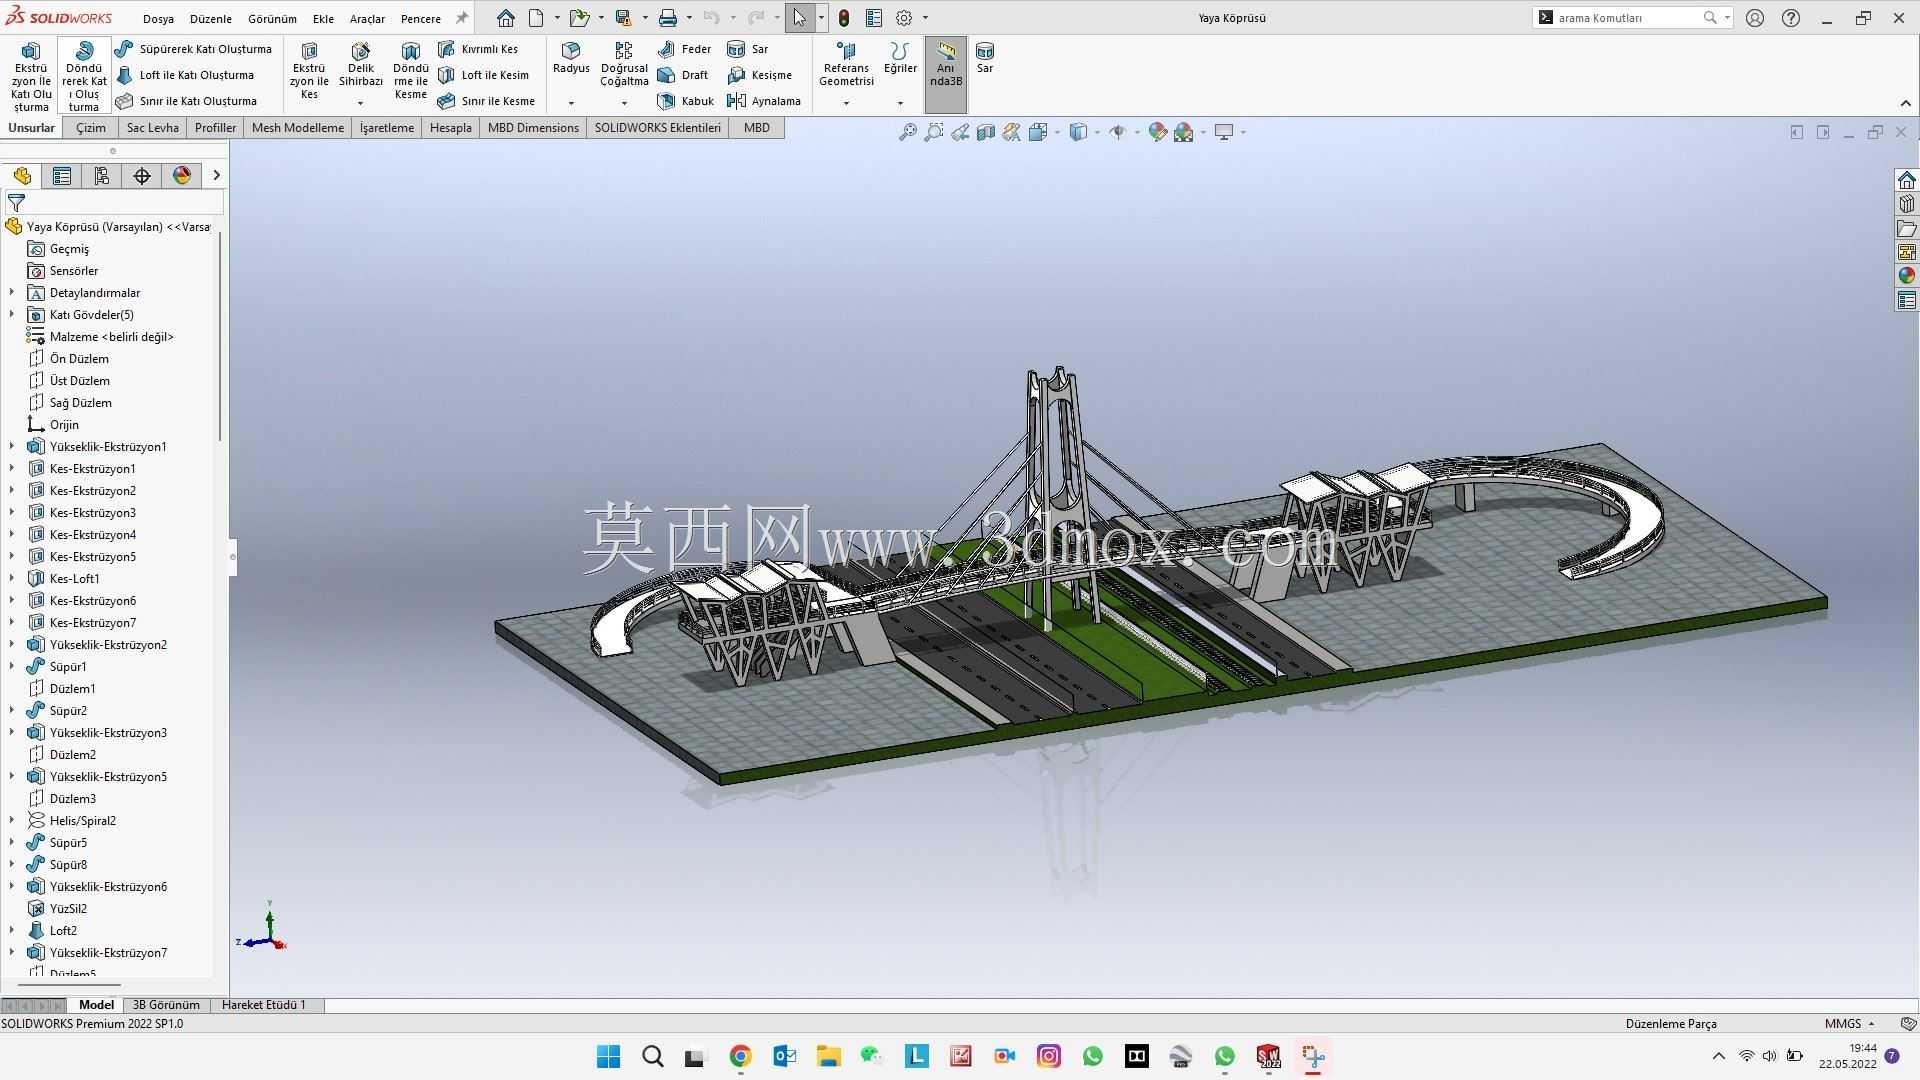
Task: Click Zoom to Fit icon in view toolbar
Action: 907,132
